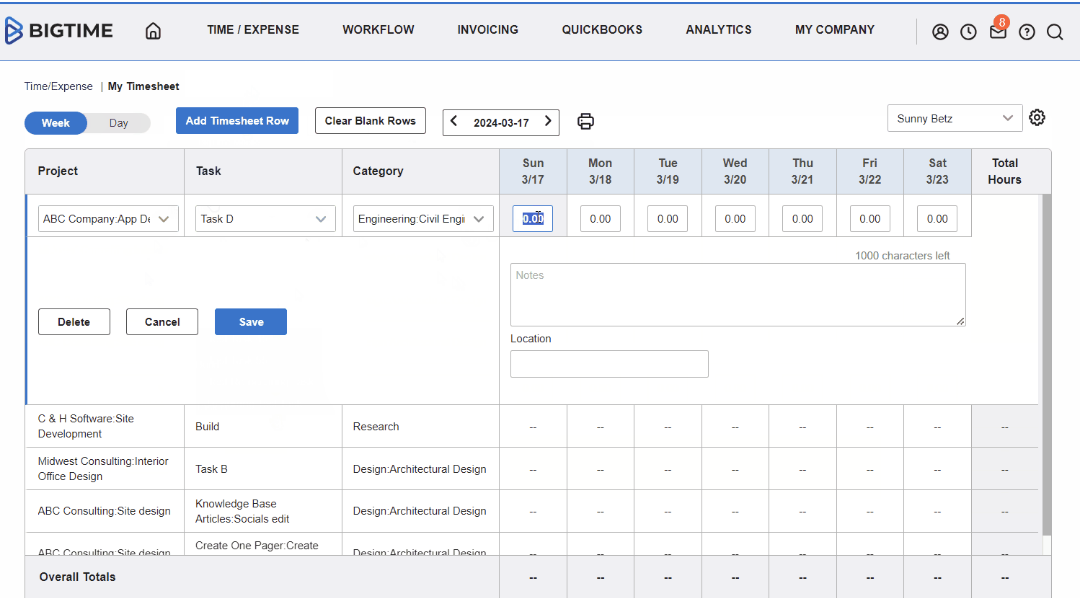Open timesheet settings gear icon
Screen dimensions: 1084x598
click(1036, 118)
